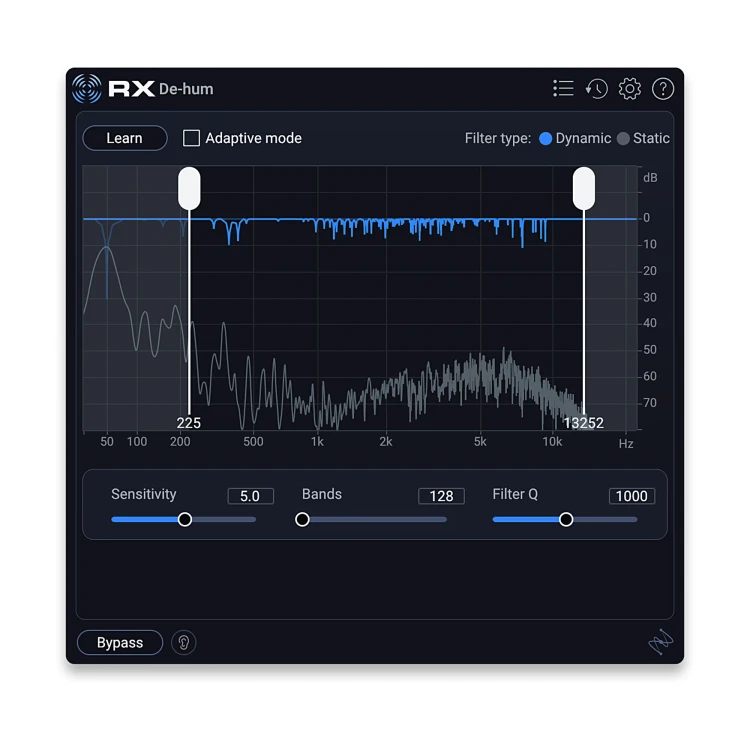Click the low frequency handle at 225
750x750 pixels.
click(x=189, y=188)
